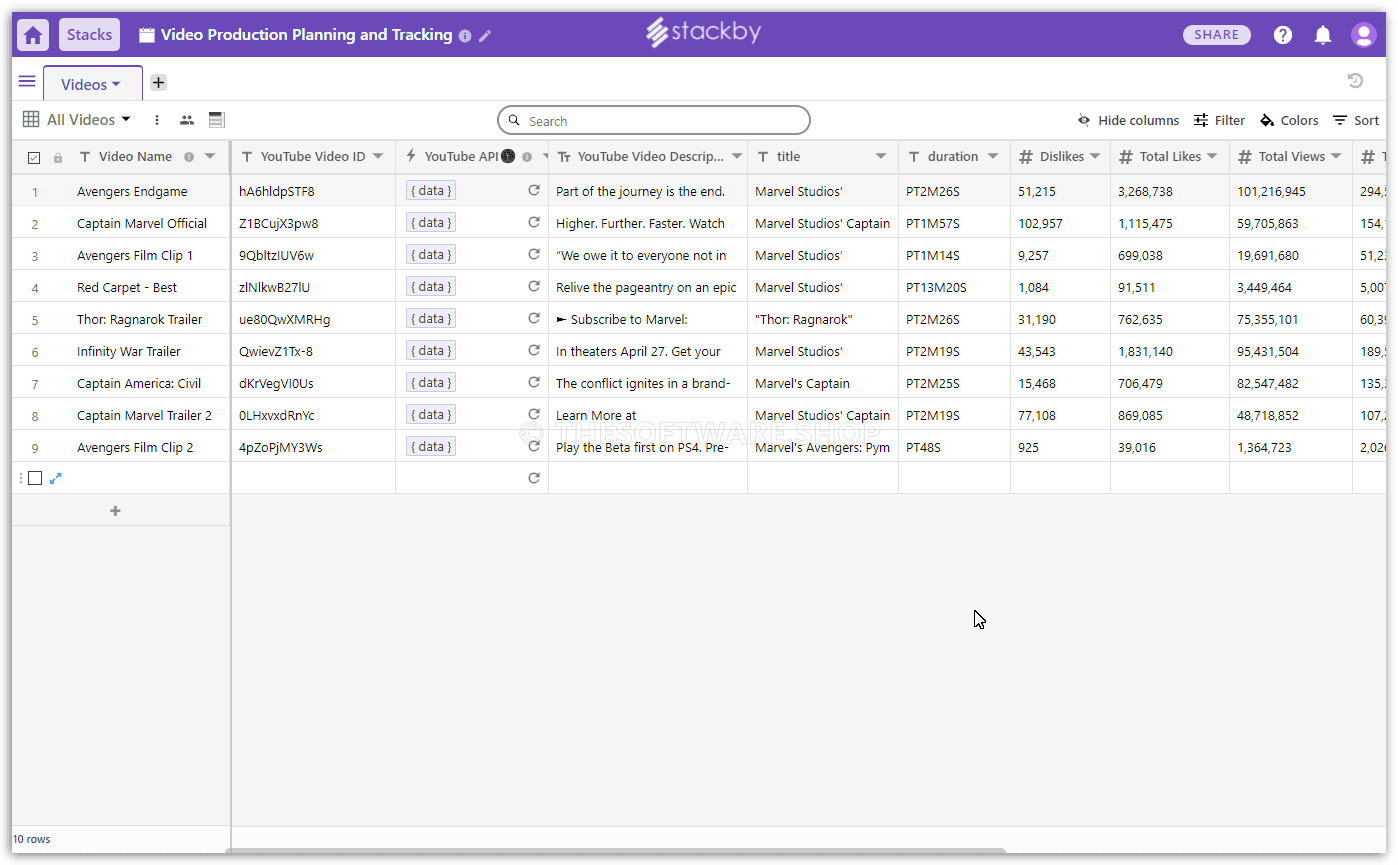Open the Sort options
This screenshot has width=1398, height=865.
coord(1356,120)
